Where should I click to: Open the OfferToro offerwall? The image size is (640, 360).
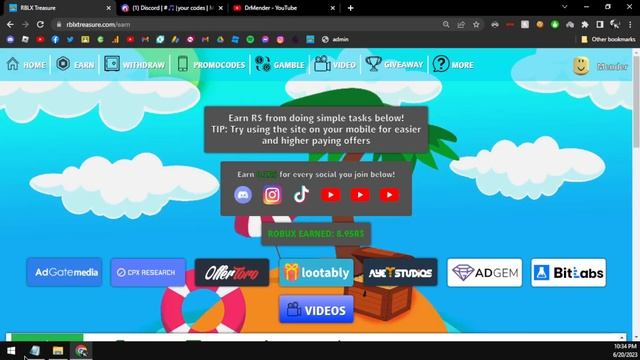[232, 272]
